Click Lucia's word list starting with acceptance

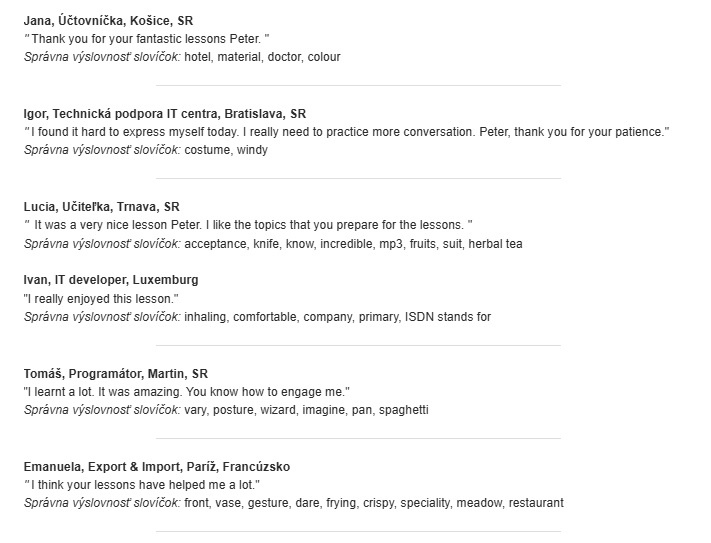point(353,243)
